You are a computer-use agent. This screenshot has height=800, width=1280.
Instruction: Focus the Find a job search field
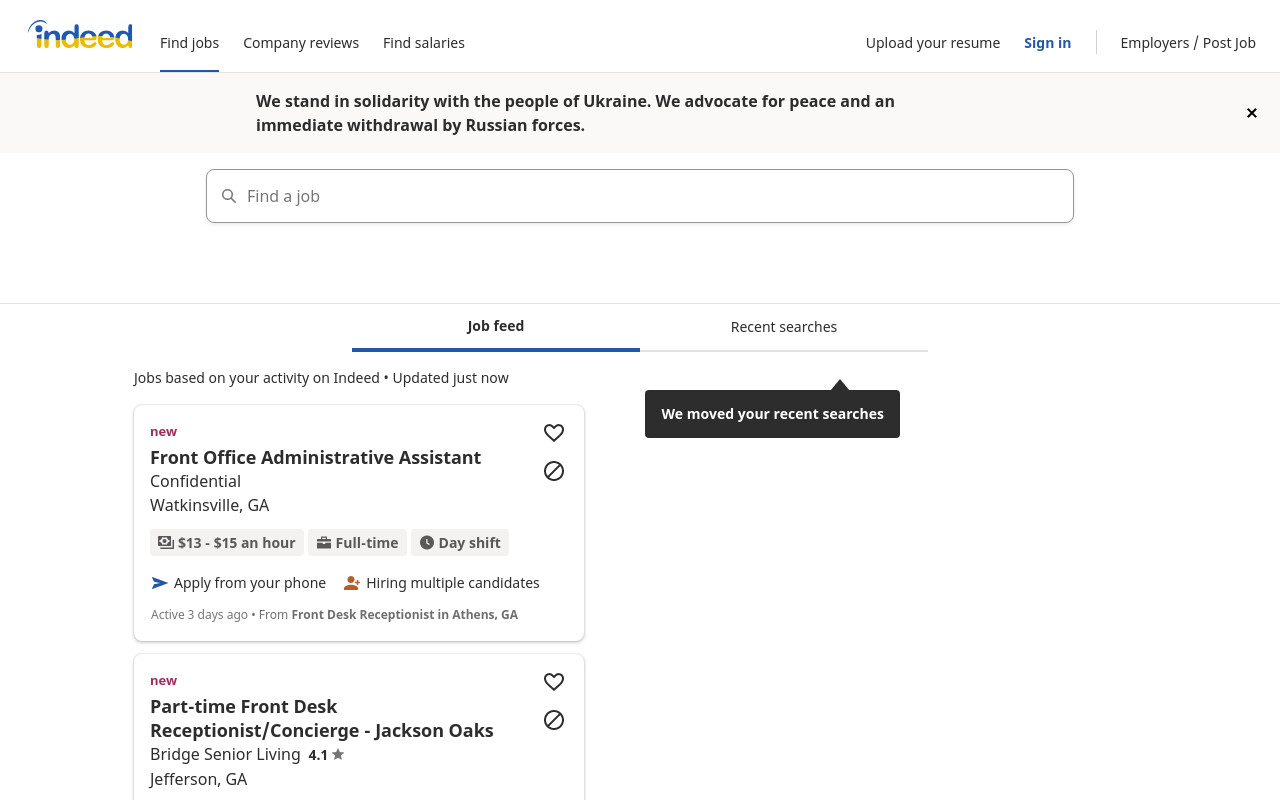pyautogui.click(x=640, y=196)
